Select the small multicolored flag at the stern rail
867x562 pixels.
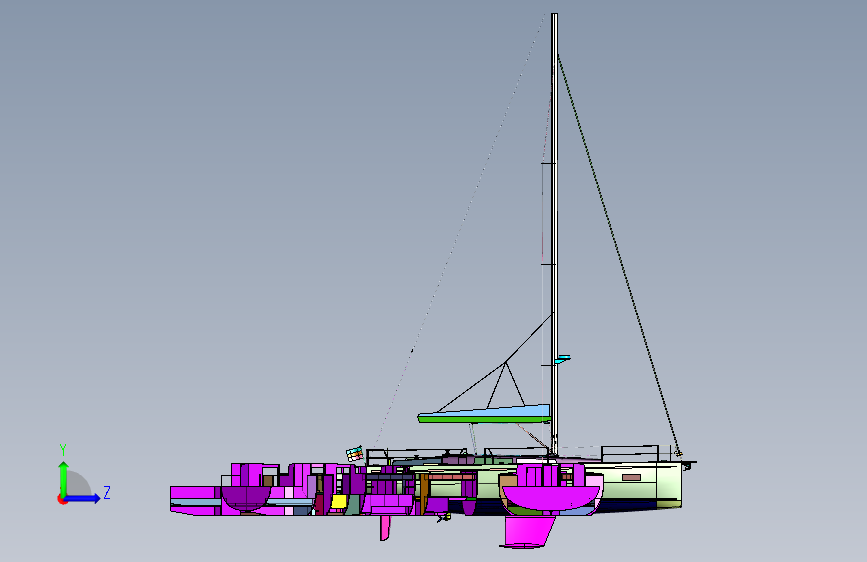[x=355, y=454]
